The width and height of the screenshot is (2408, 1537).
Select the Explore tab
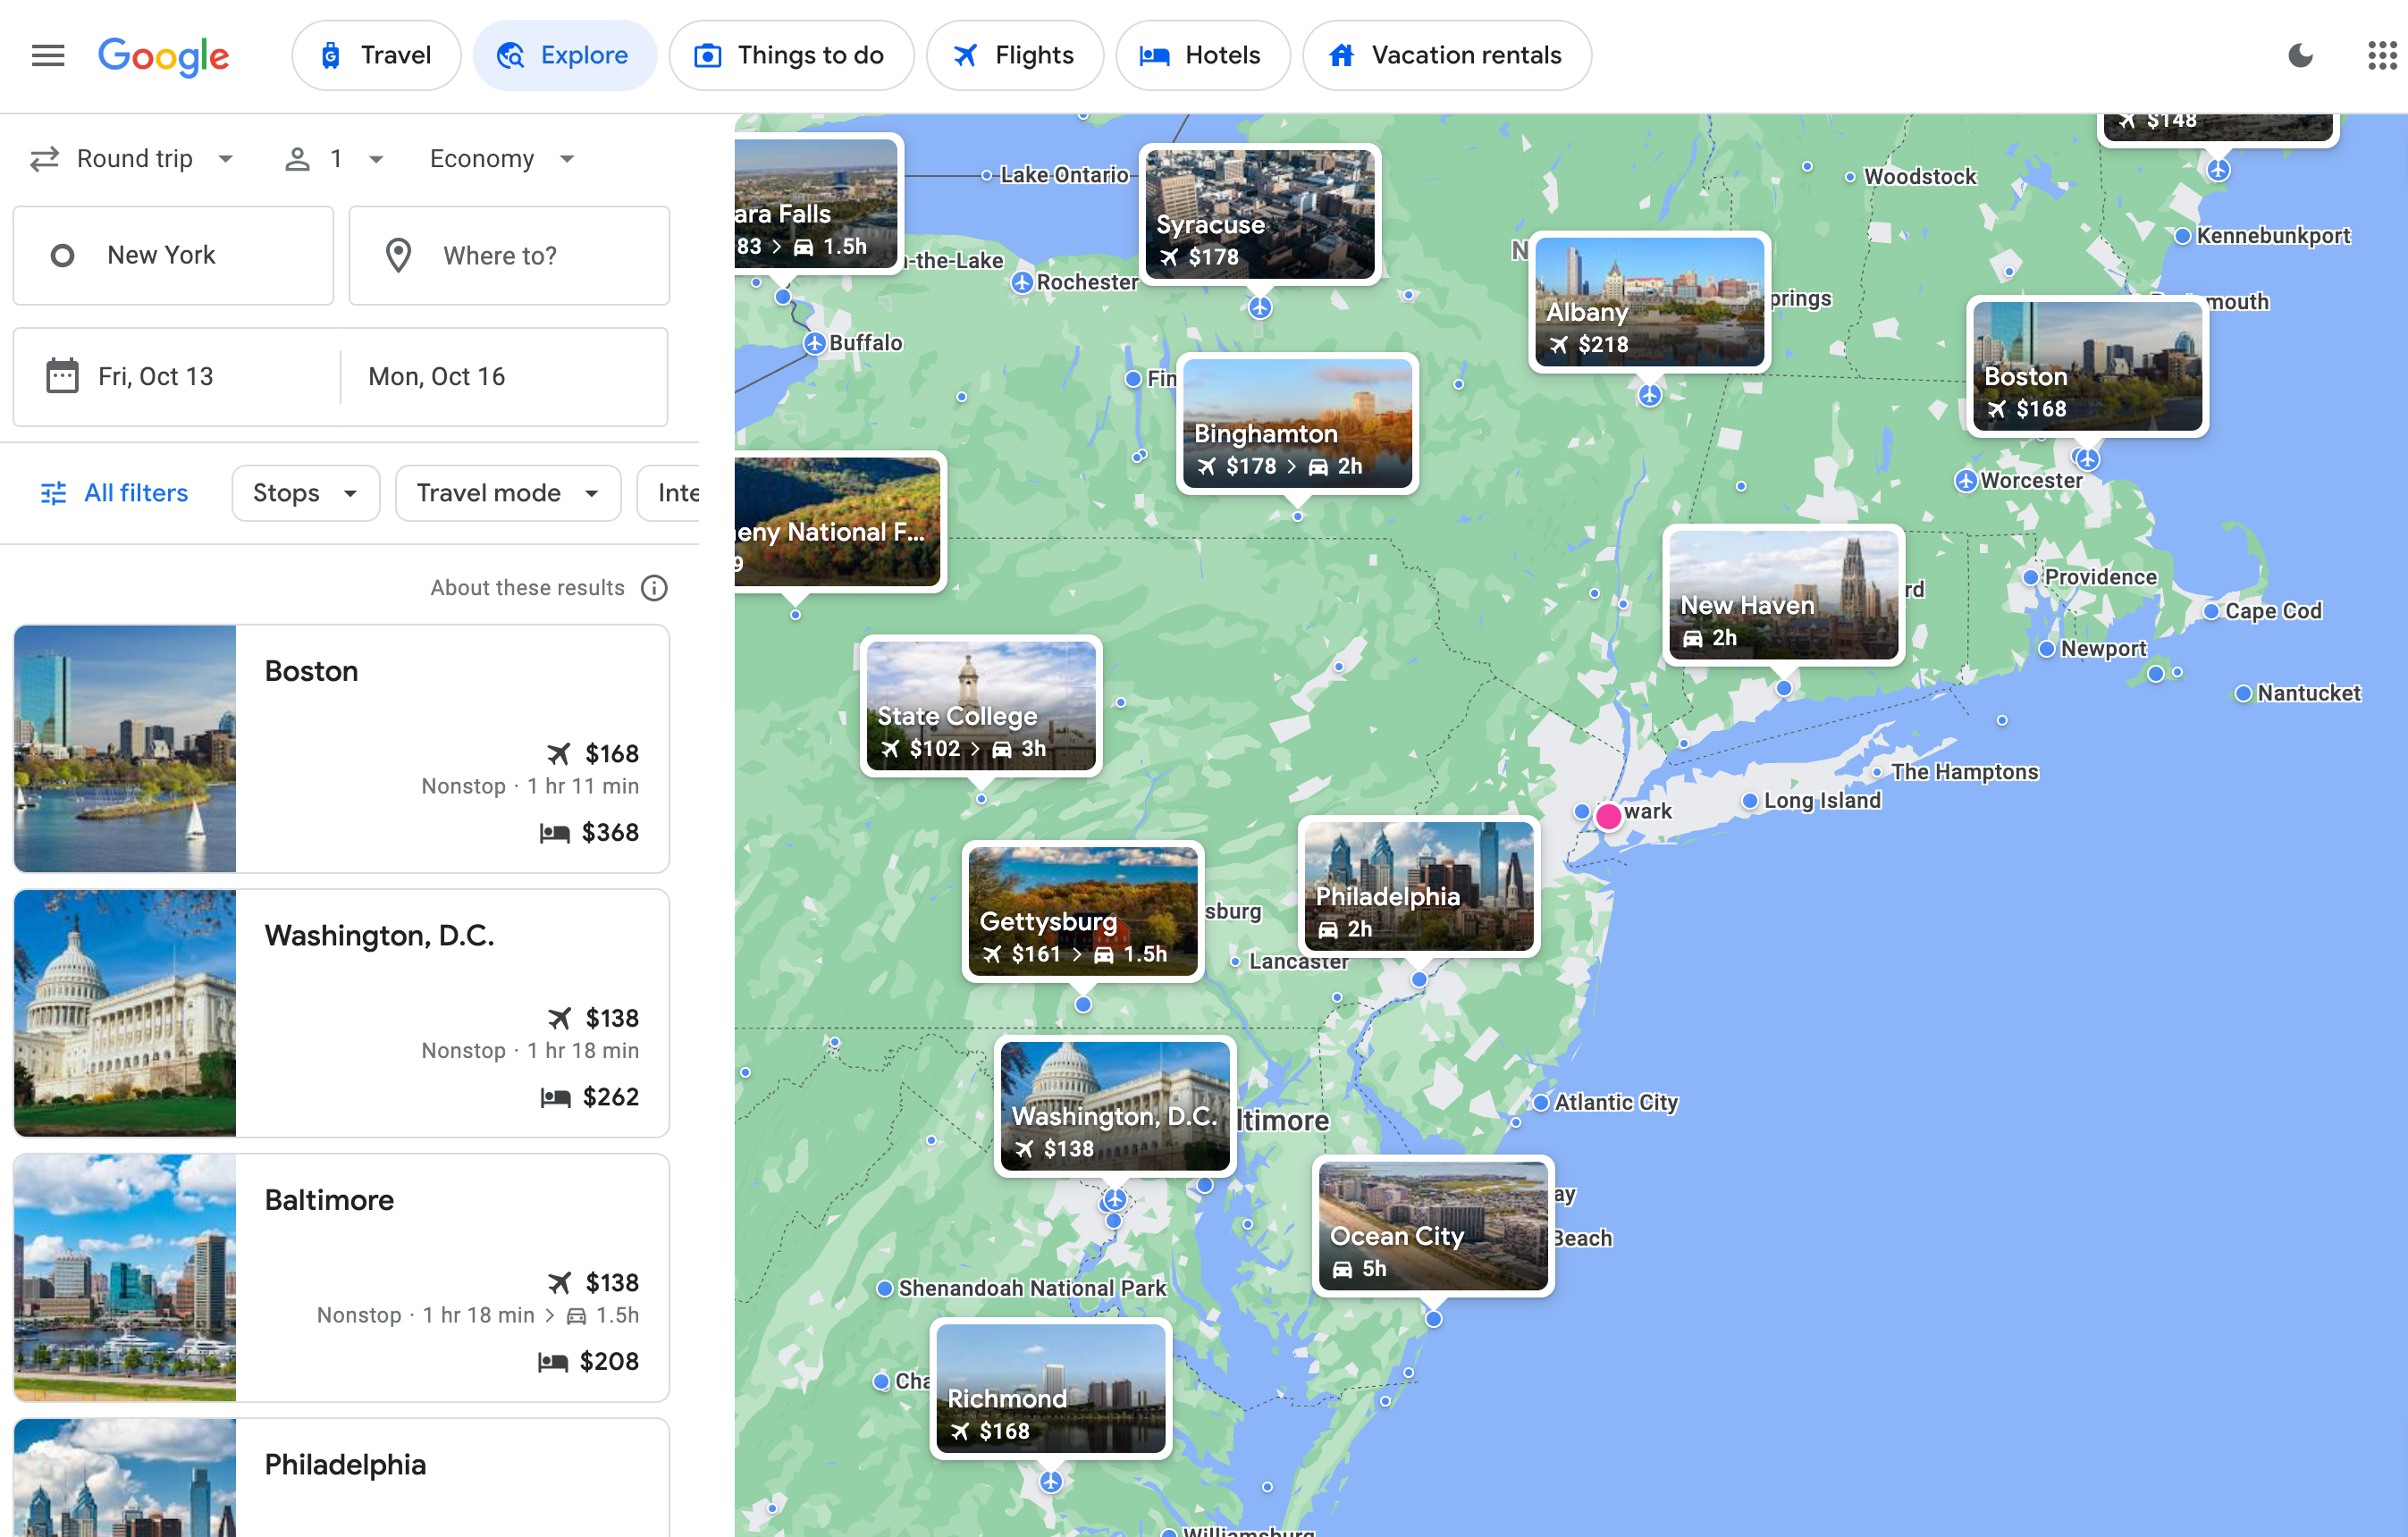(x=564, y=55)
